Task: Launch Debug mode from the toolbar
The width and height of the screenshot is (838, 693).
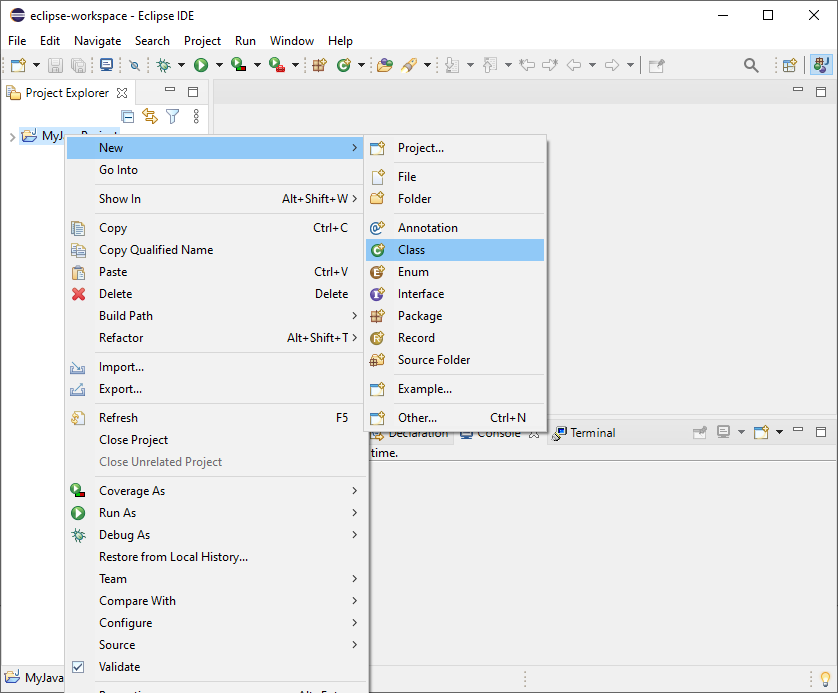Action: pyautogui.click(x=161, y=64)
